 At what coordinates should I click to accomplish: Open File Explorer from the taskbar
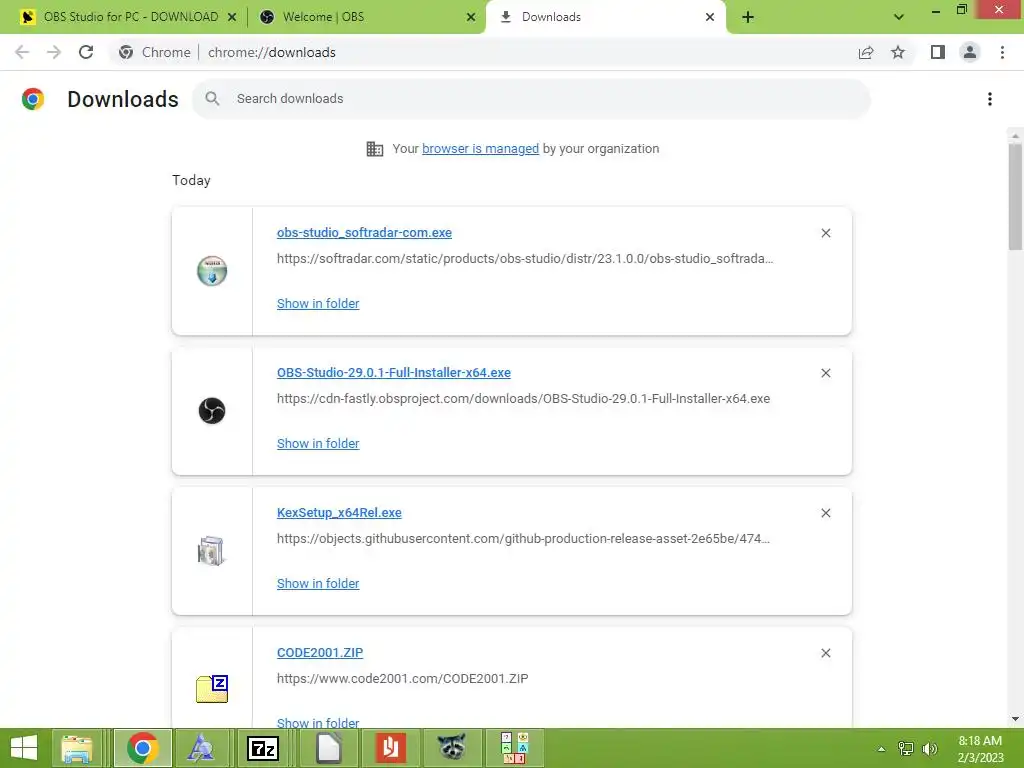click(76, 748)
